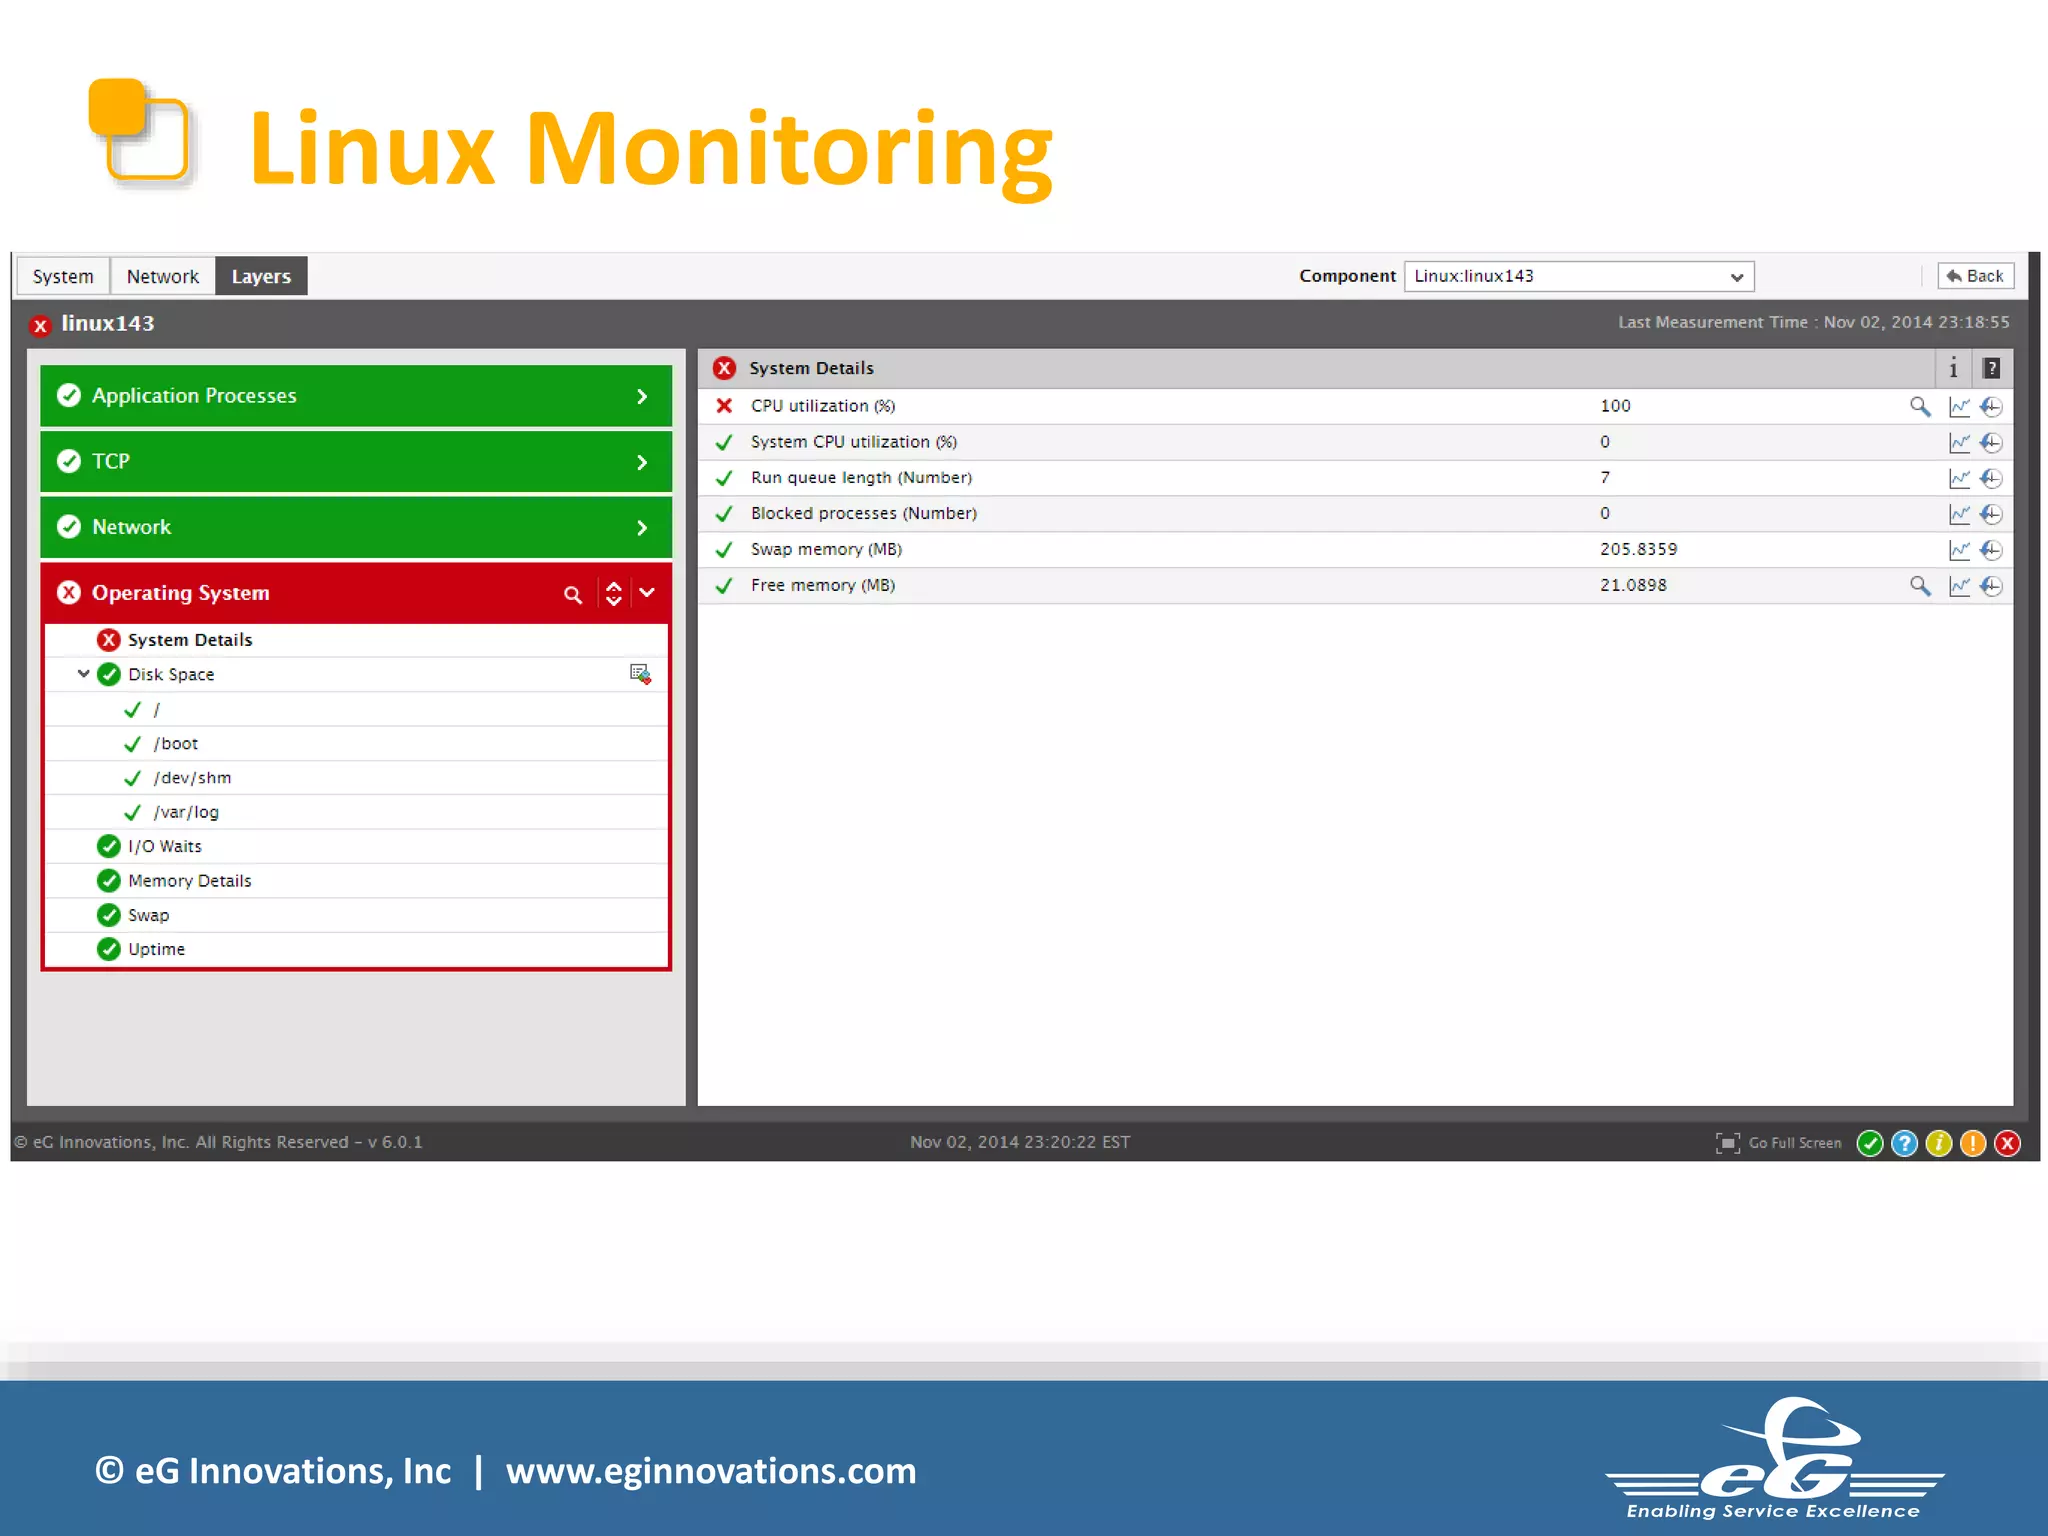Open history icon for Free memory
This screenshot has height=1536, width=2048.
[1991, 586]
